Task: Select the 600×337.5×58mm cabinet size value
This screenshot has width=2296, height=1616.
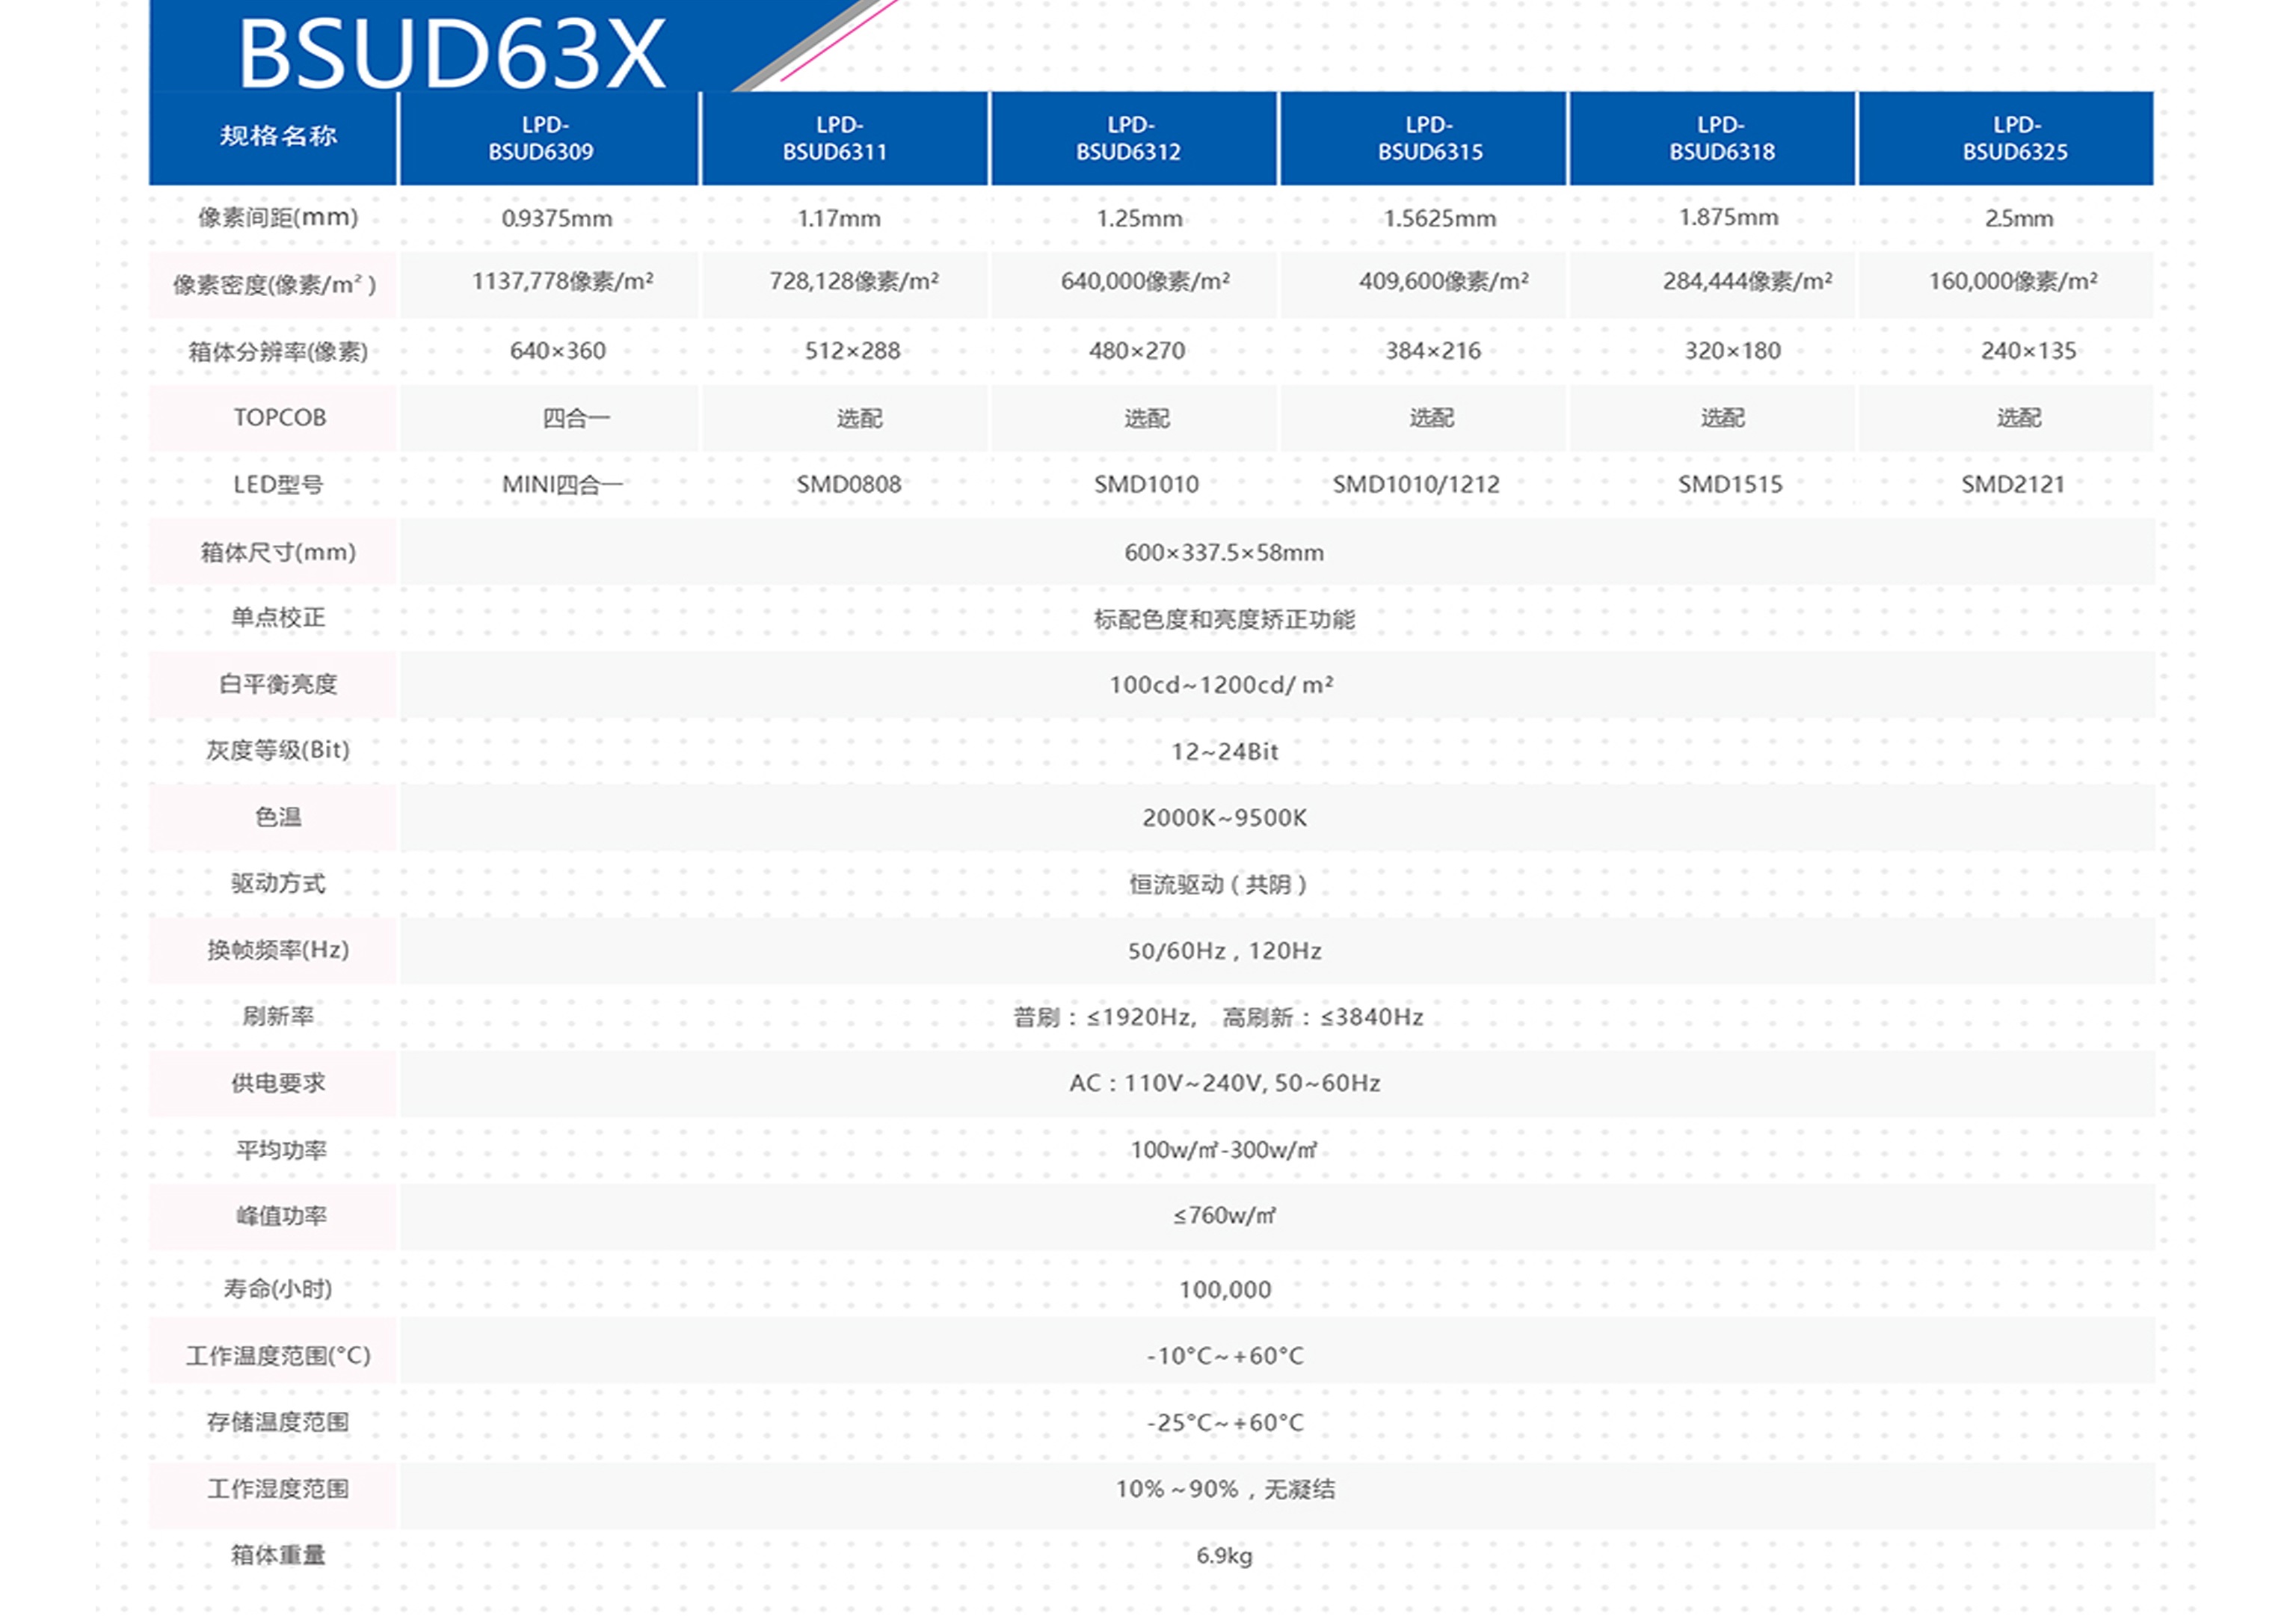Action: click(x=1224, y=553)
